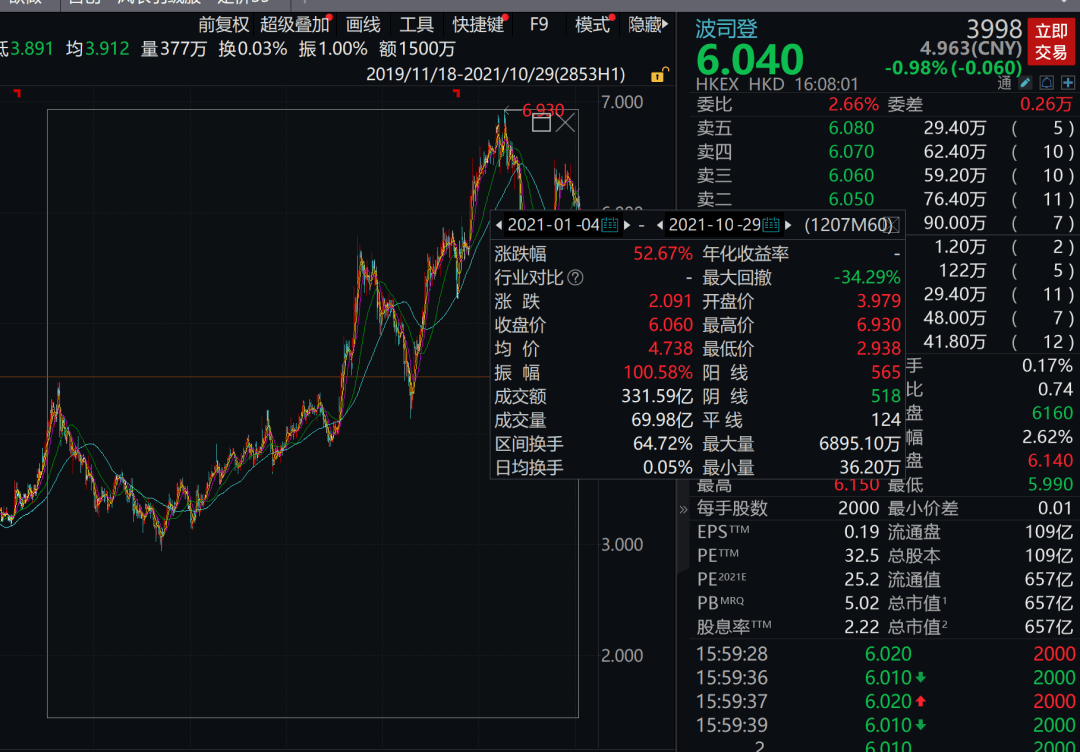
Task: Select the 卖五 ask price 6.080
Action: (851, 128)
